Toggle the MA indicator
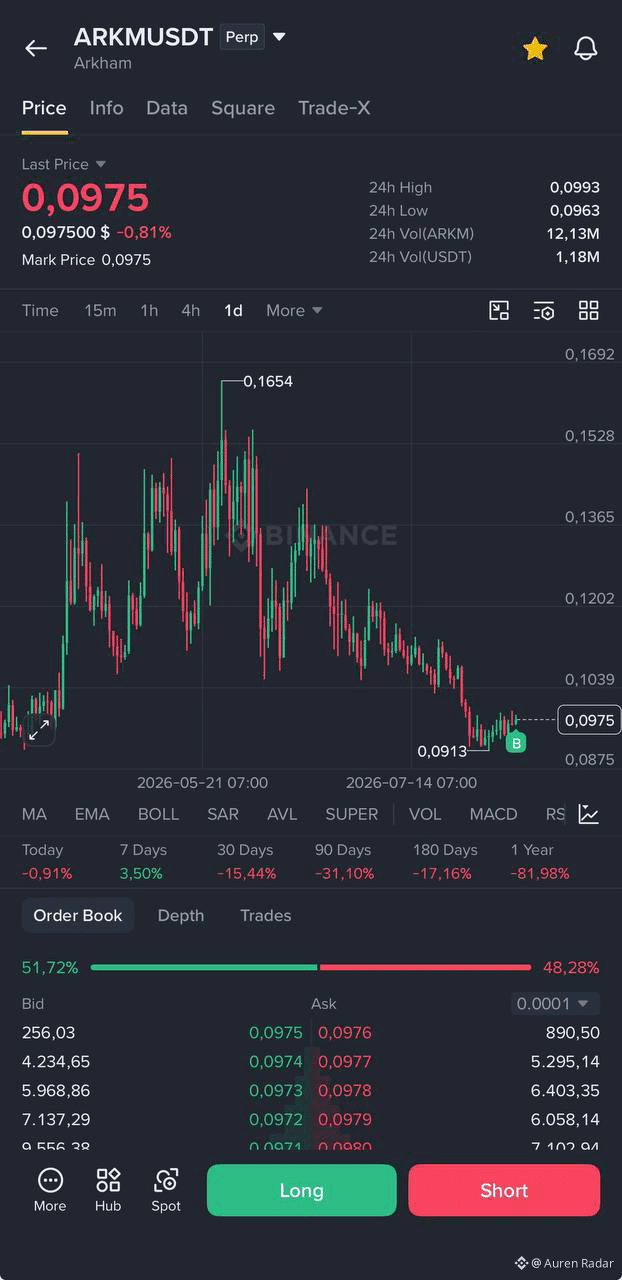 34,814
